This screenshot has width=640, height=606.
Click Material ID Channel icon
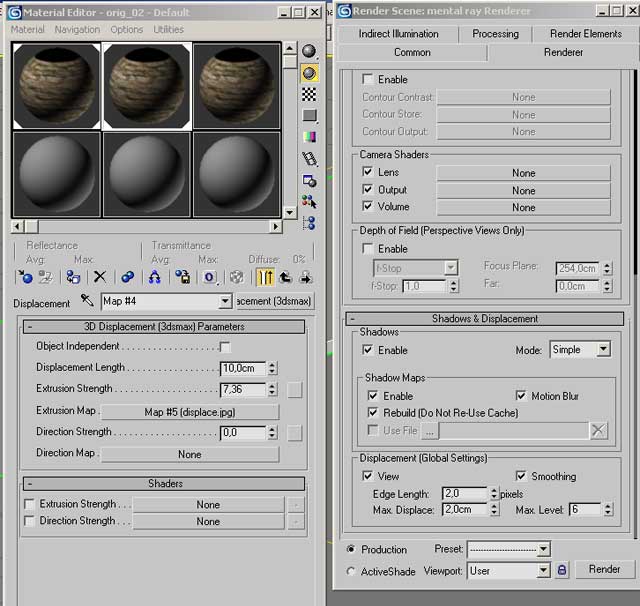(x=209, y=277)
